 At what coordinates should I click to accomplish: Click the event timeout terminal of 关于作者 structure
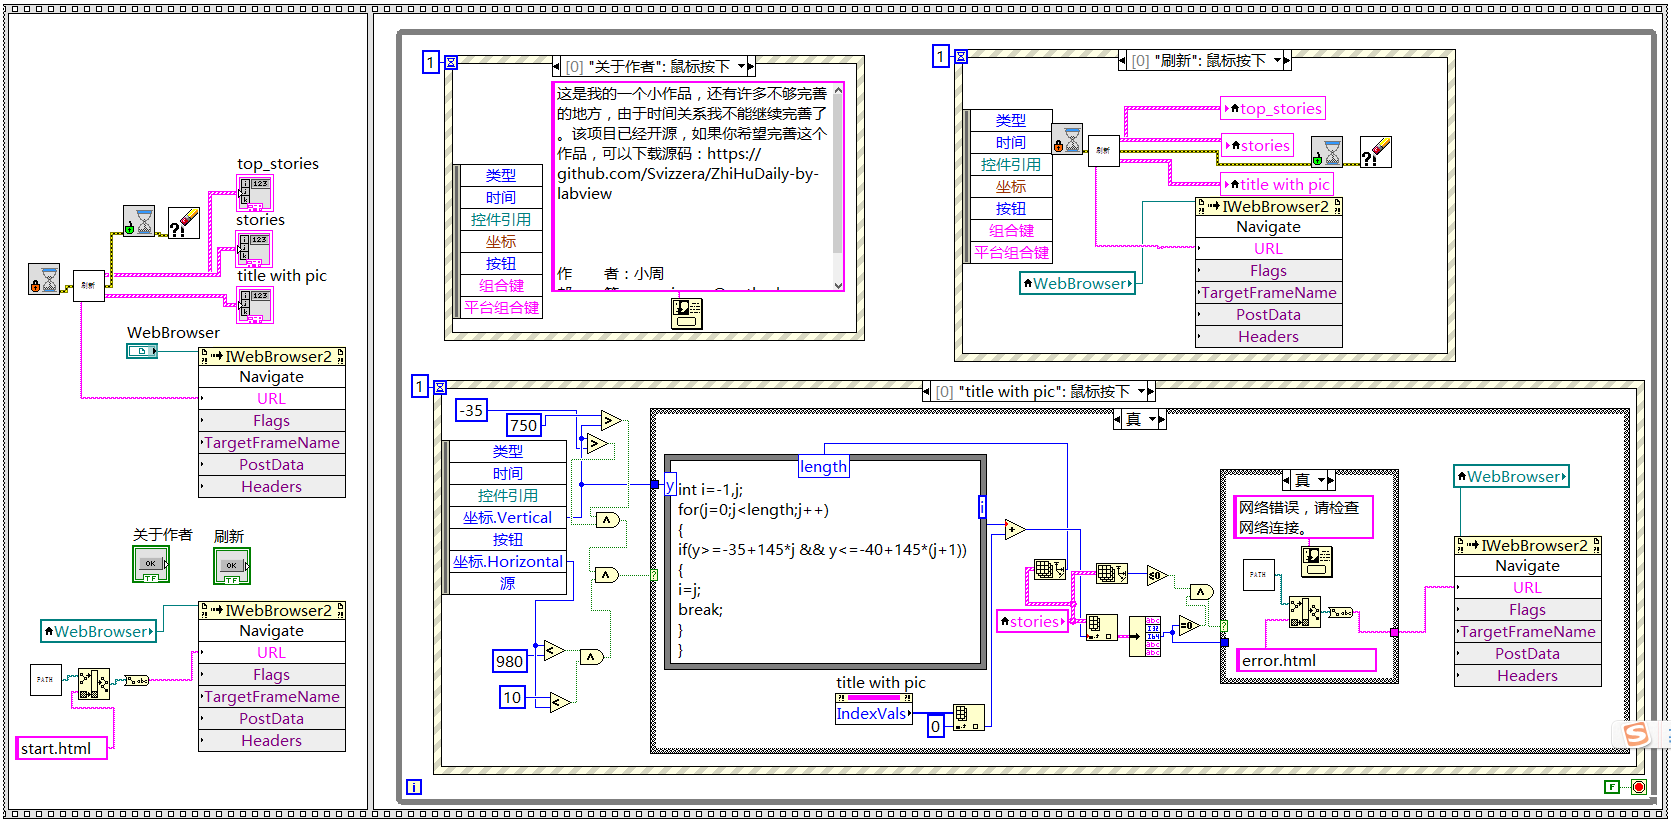(451, 62)
